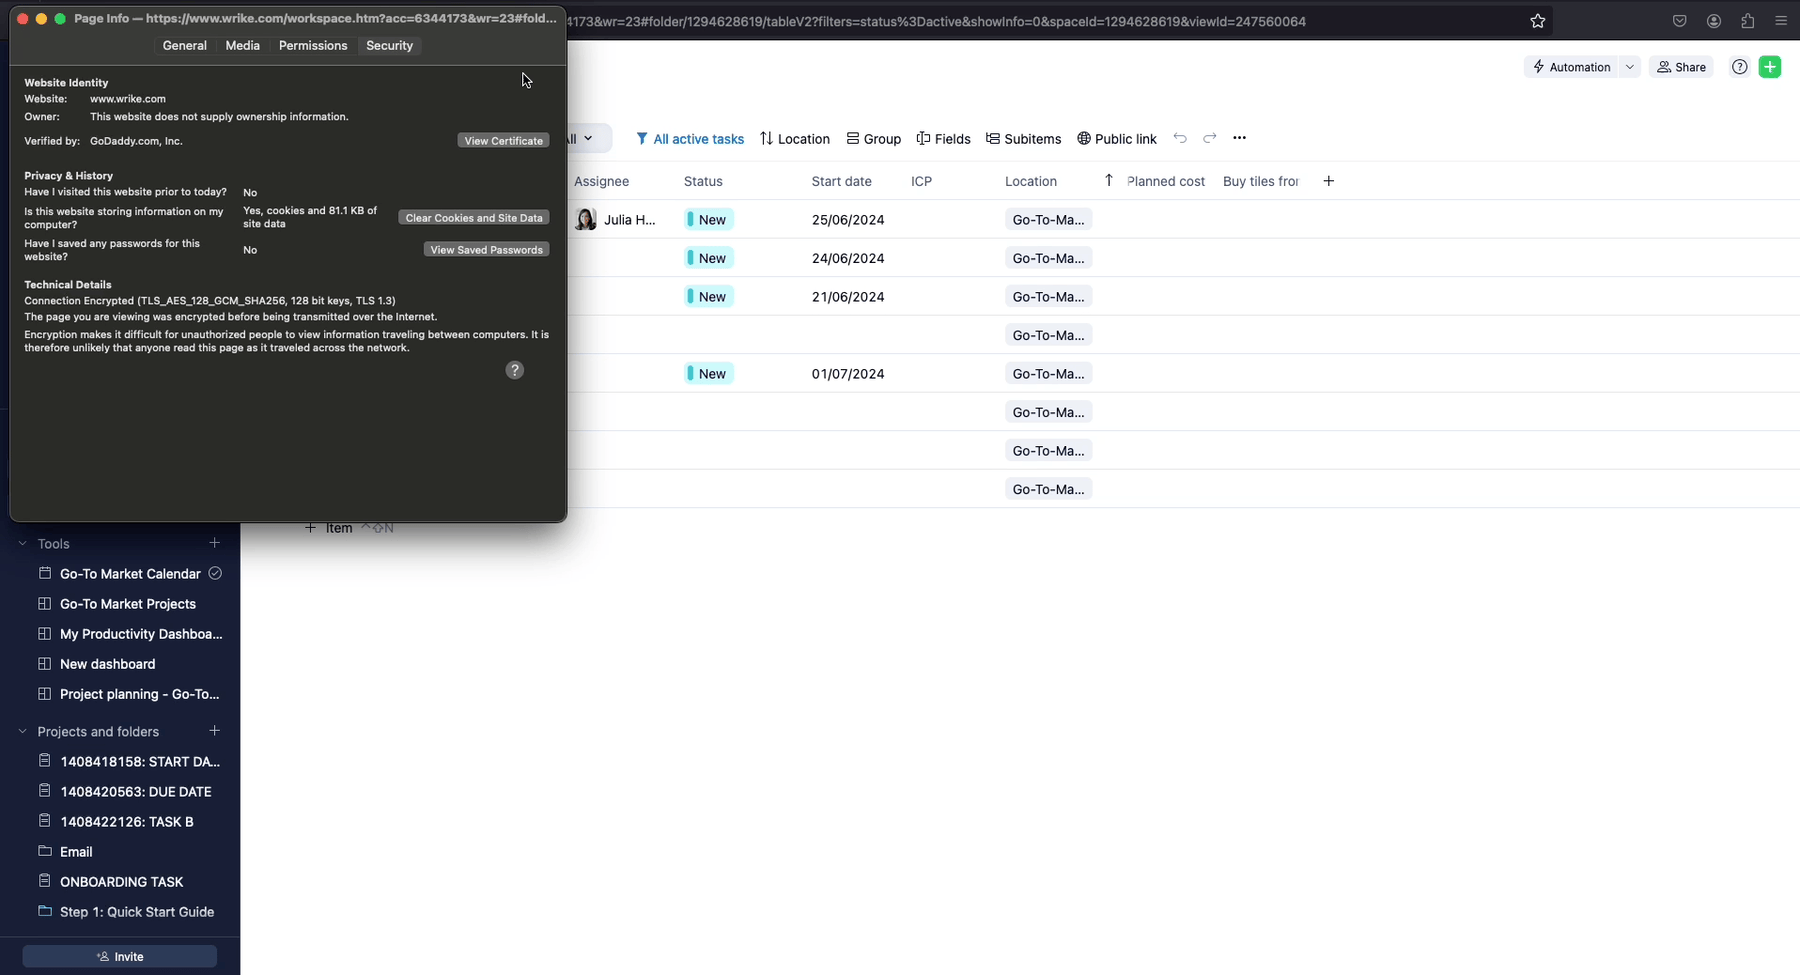Click the bookmark star icon in address bar
Viewport: 1800px width, 975px height.
click(x=1538, y=21)
